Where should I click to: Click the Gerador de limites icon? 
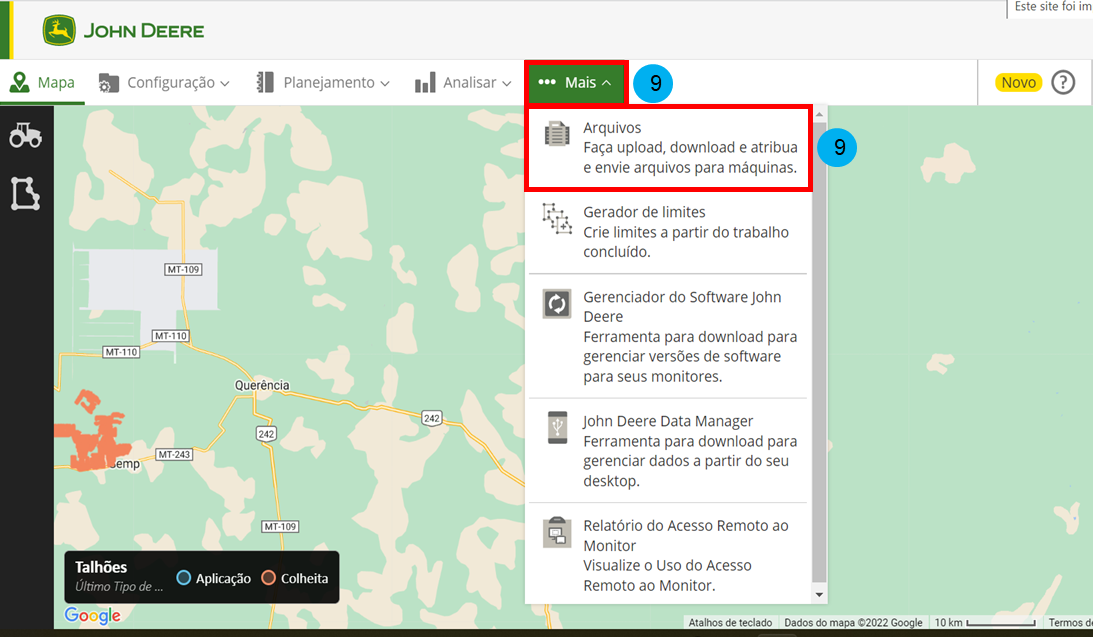[556, 219]
